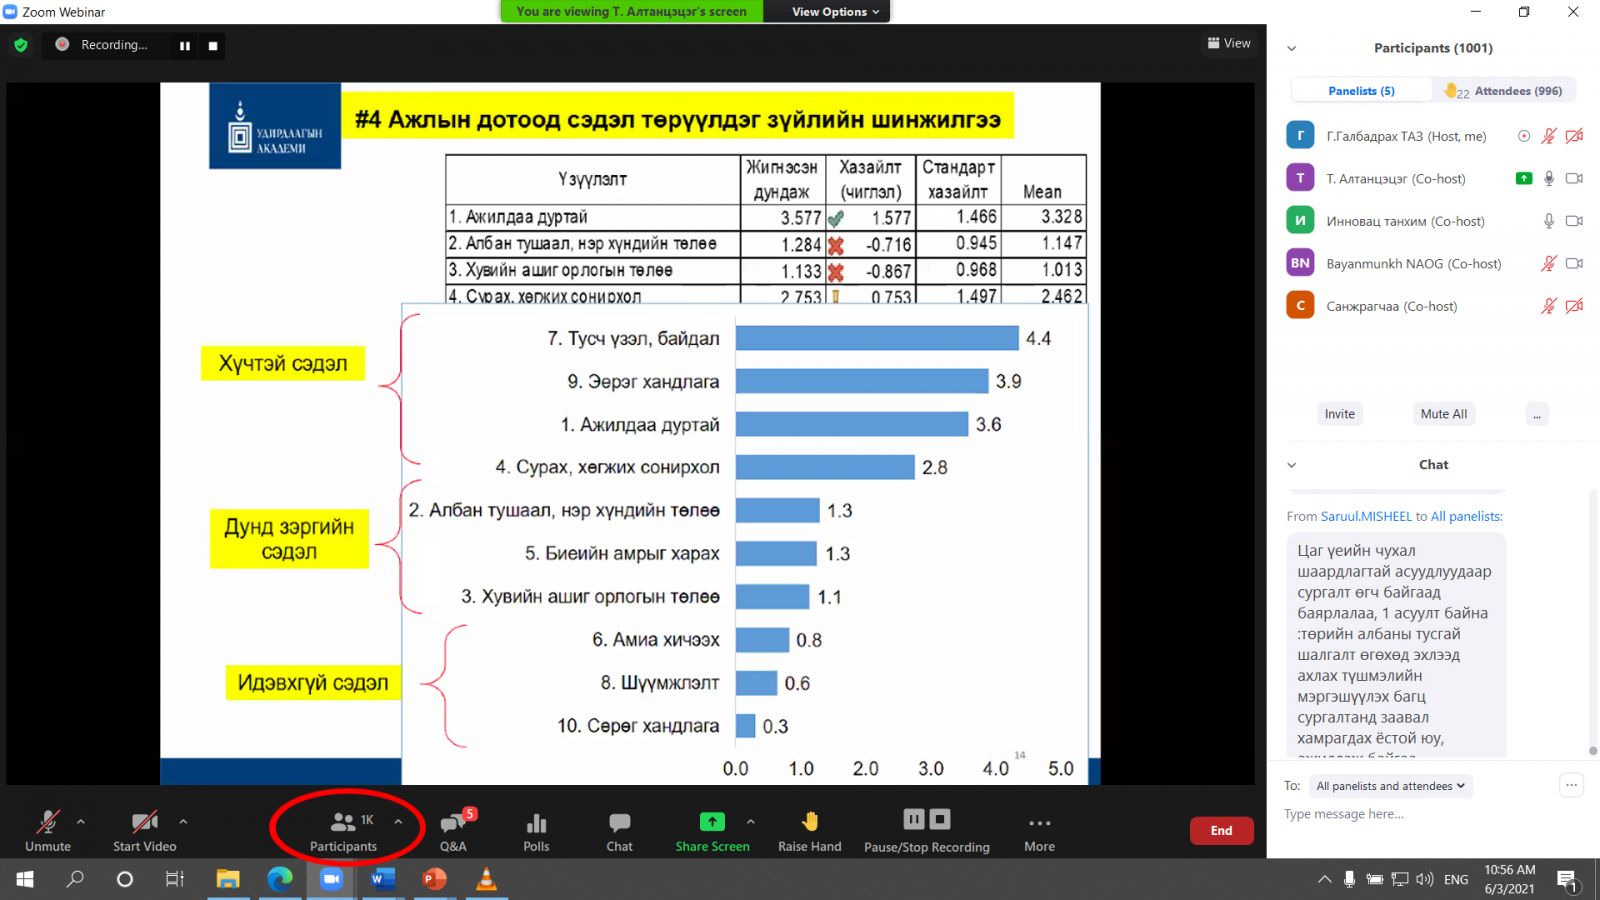Open the Q&A panel icon
Screen dimensions: 1600x900
point(453,823)
